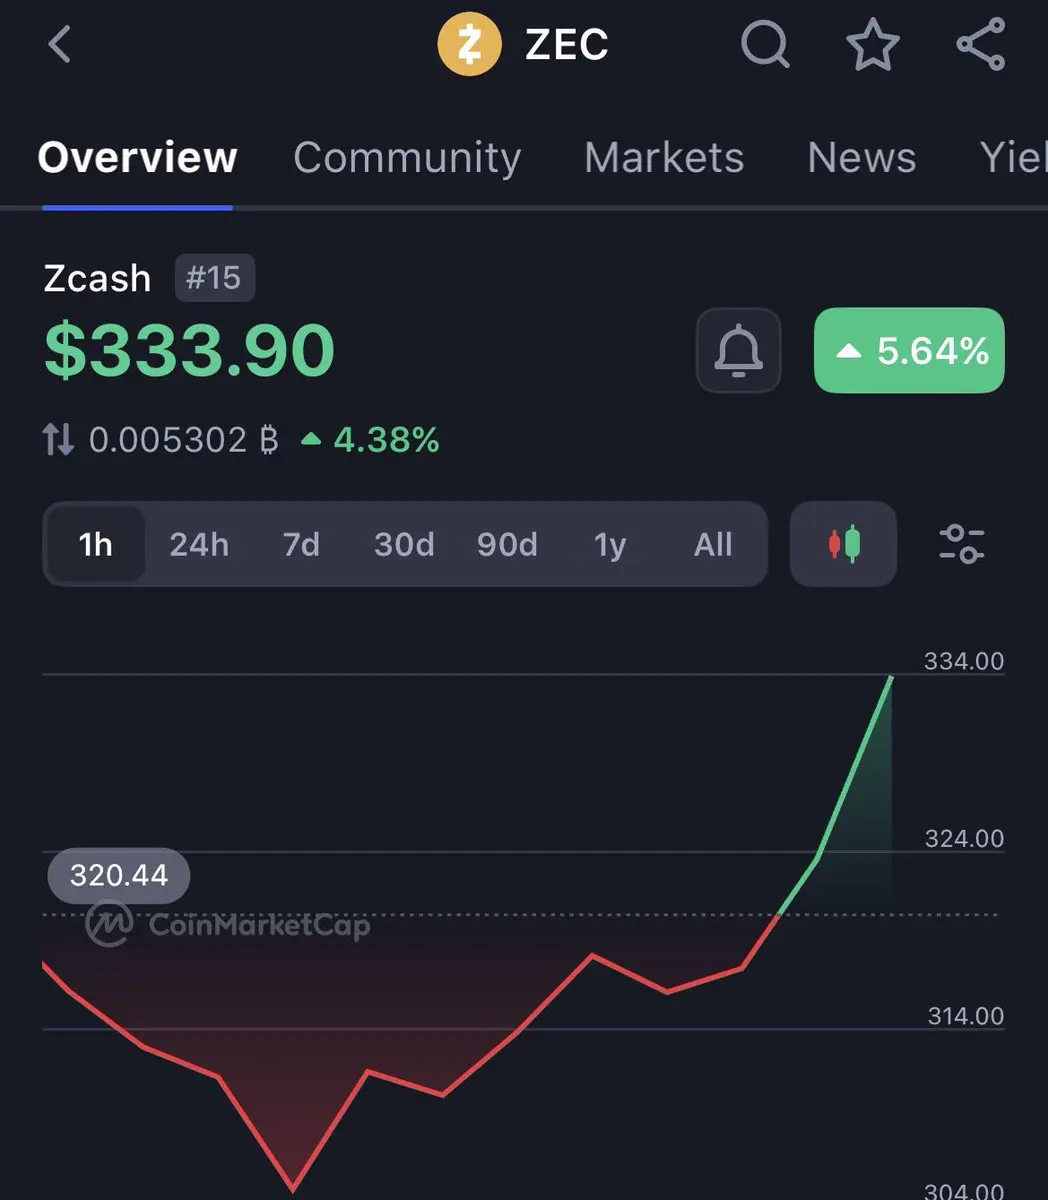Open the partially visible Yield tab
Viewport: 1048px width, 1200px height.
point(1013,158)
